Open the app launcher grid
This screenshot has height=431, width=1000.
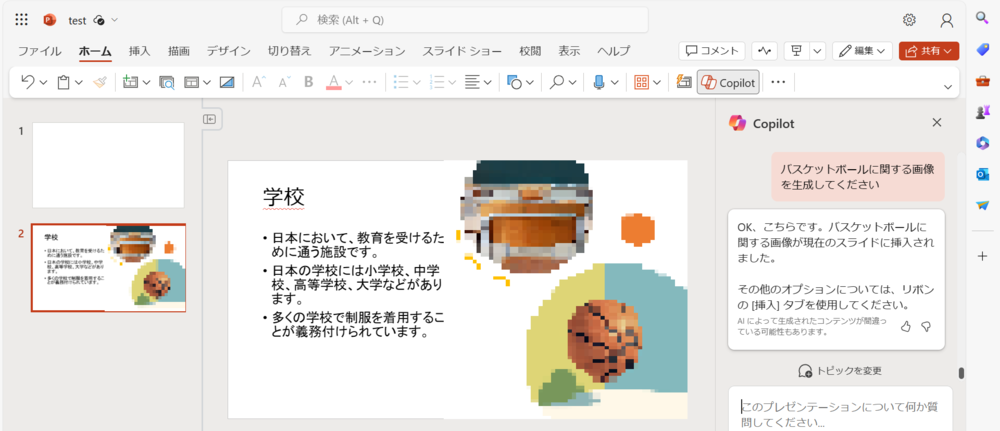point(22,20)
